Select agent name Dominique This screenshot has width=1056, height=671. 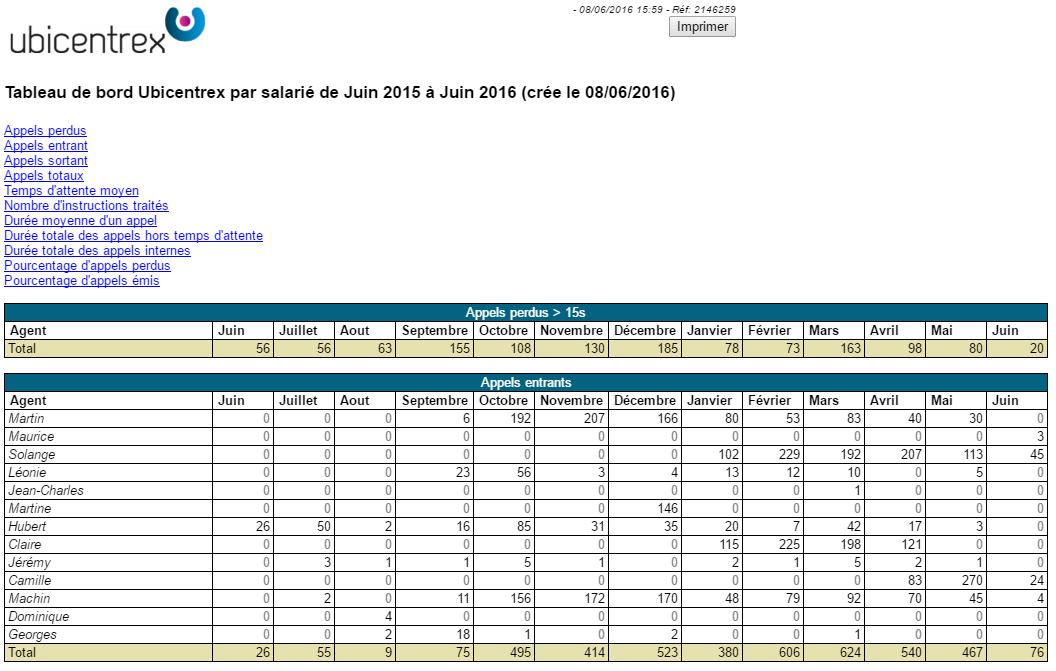tap(39, 616)
